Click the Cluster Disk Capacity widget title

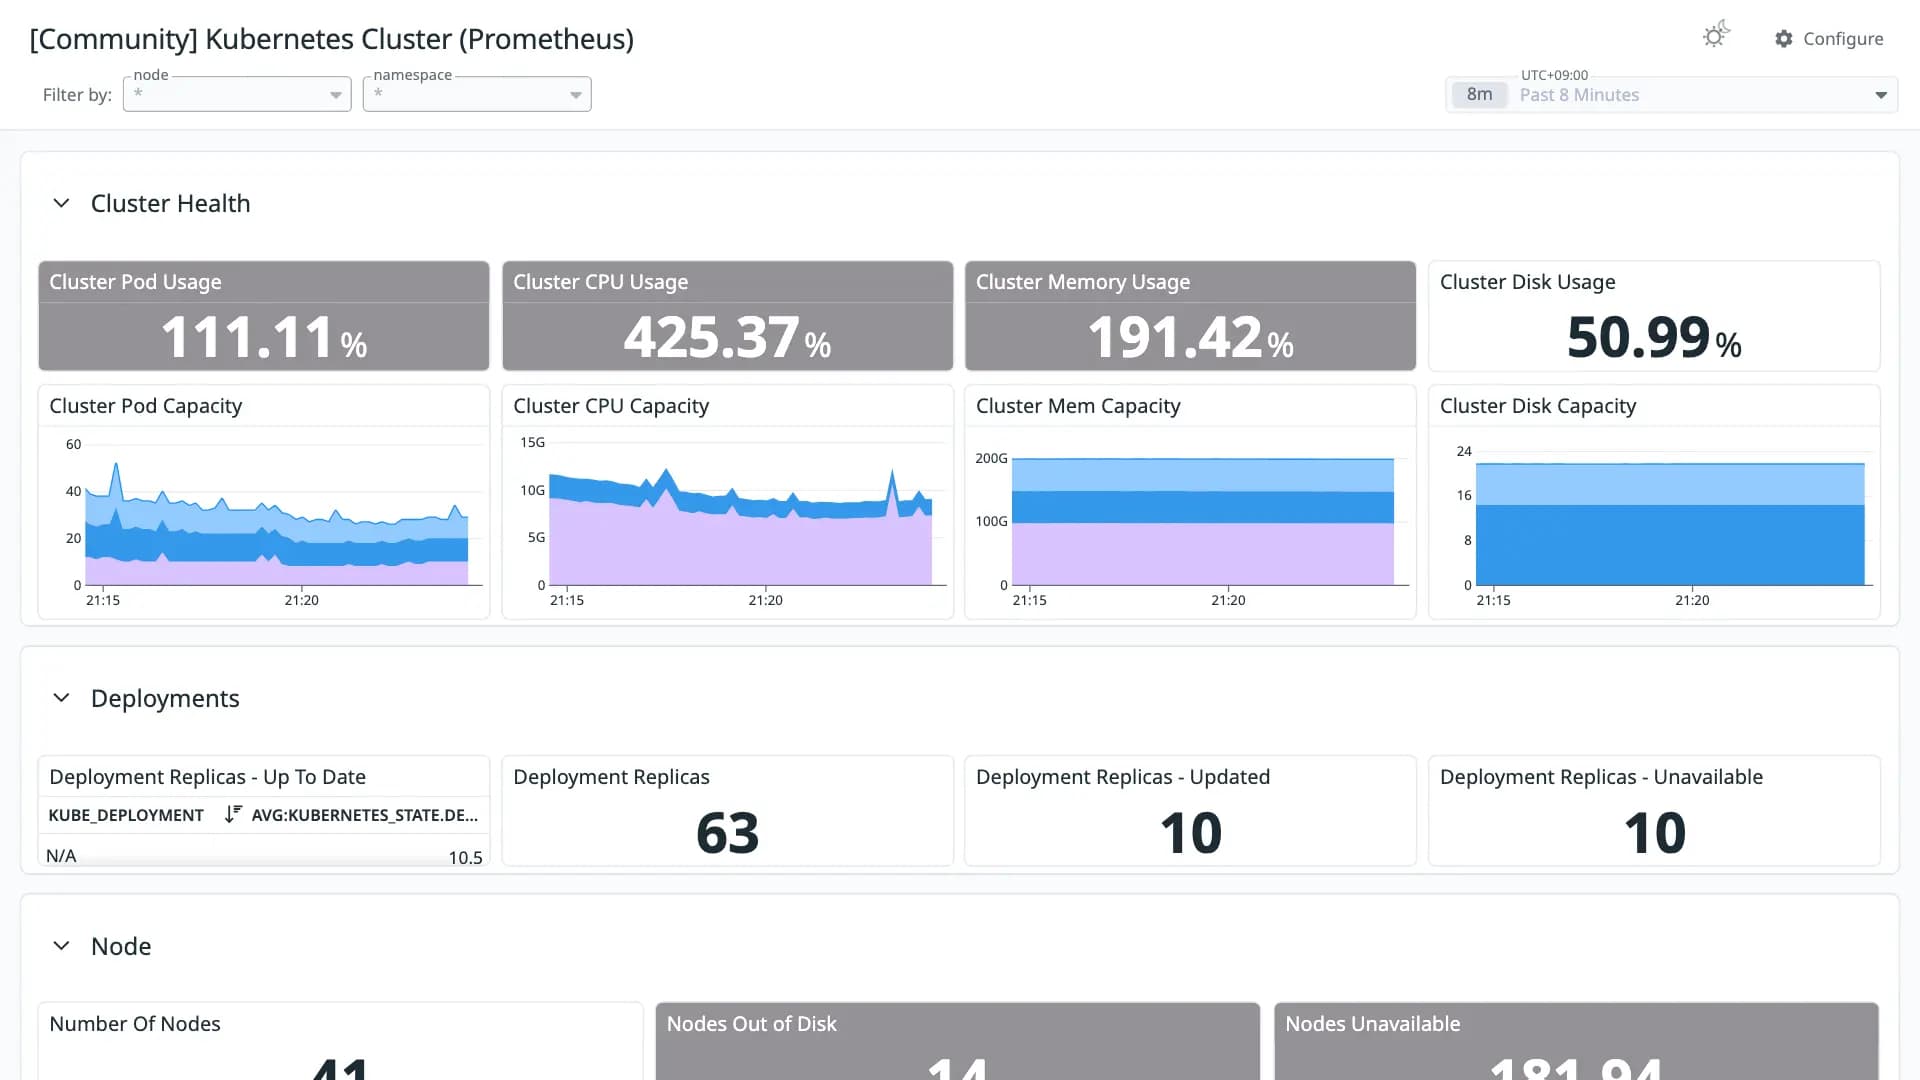click(1538, 406)
